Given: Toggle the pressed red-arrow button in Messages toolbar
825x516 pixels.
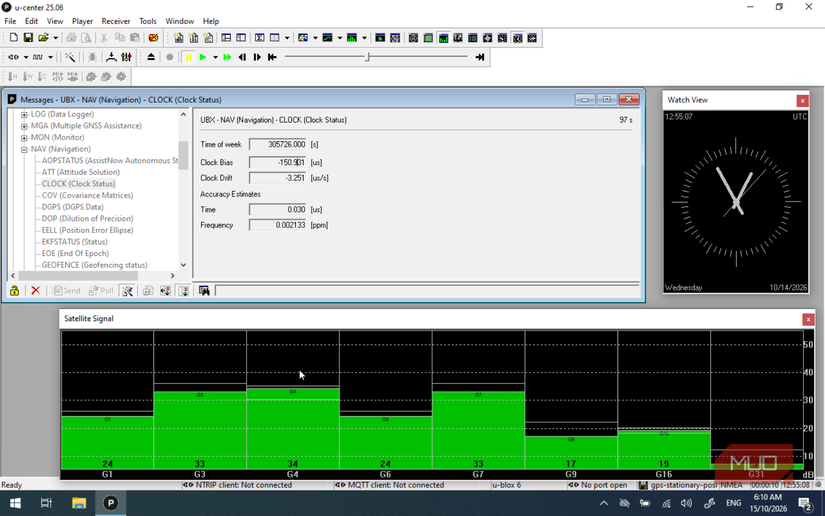Looking at the screenshot, I should (184, 291).
